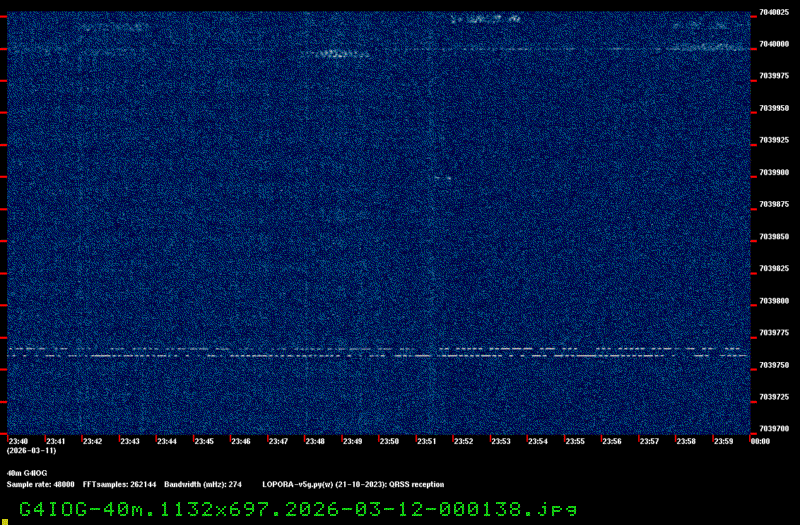
Task: Click the 7040000 frequency label
Action: (x=774, y=44)
